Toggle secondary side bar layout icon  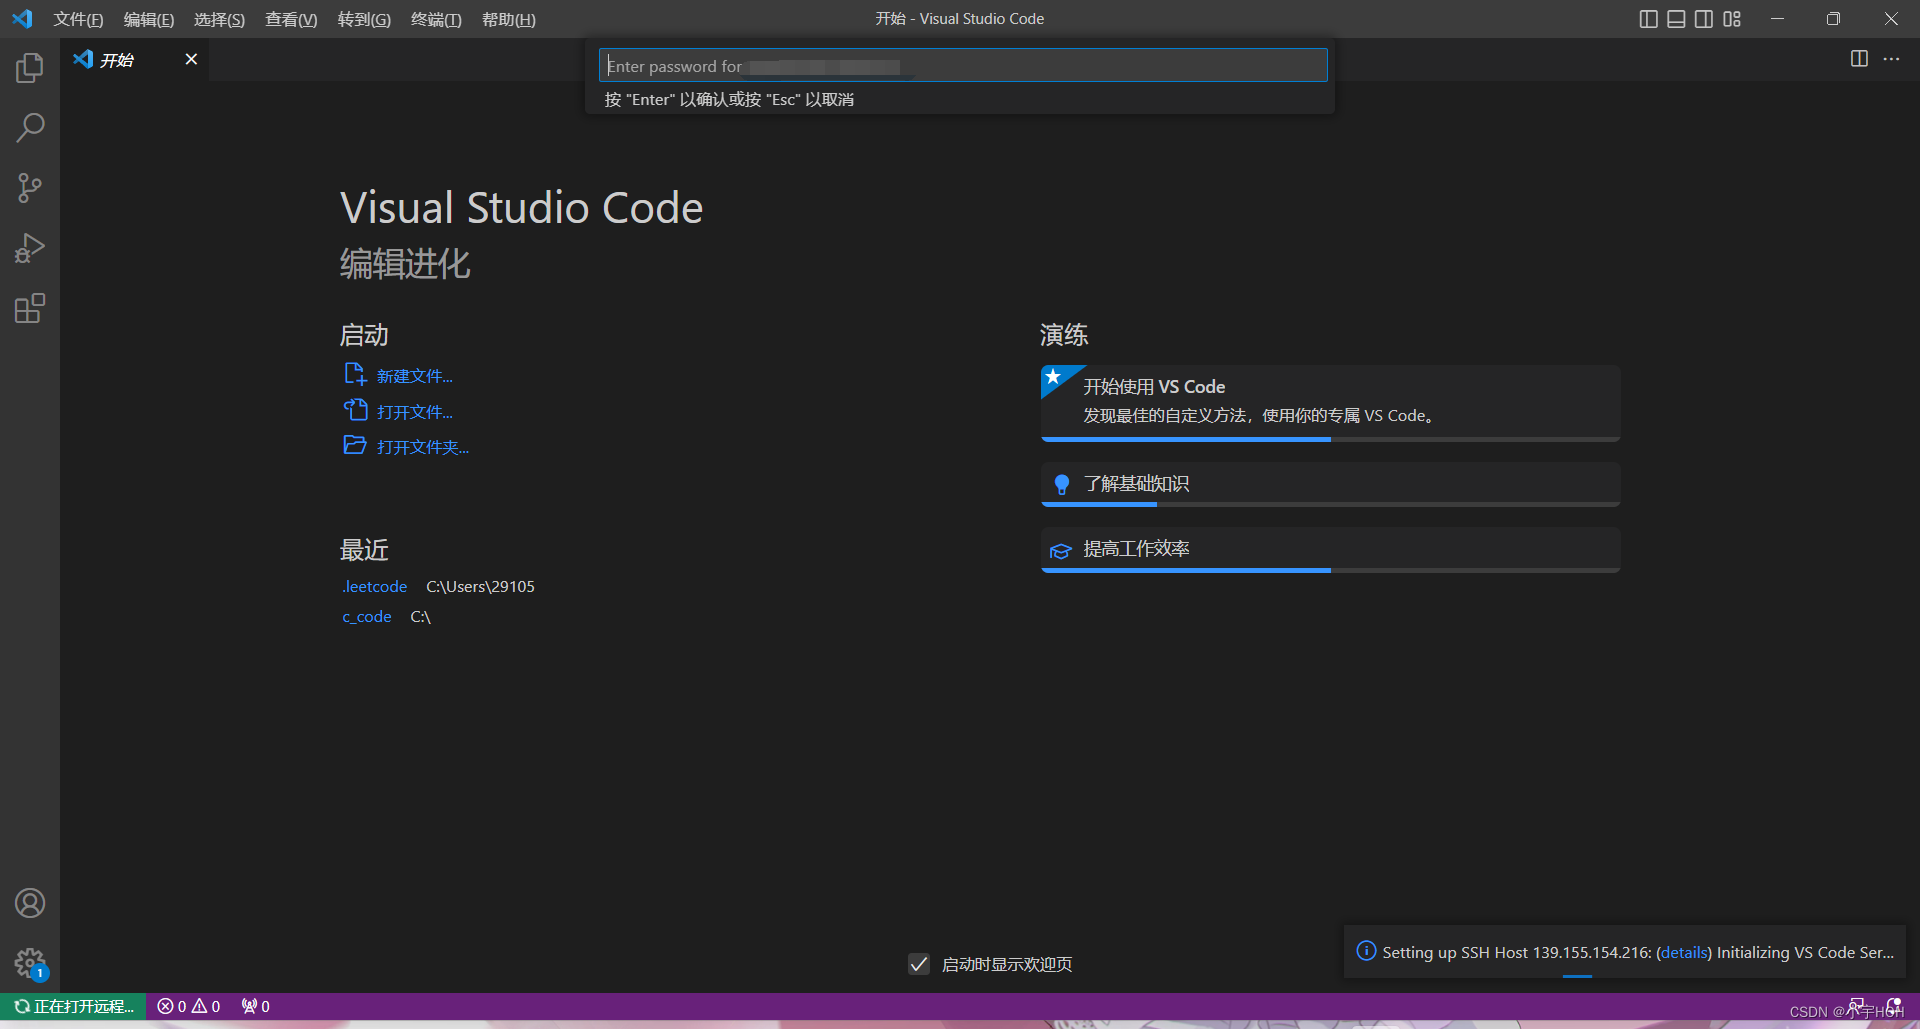(x=1704, y=19)
